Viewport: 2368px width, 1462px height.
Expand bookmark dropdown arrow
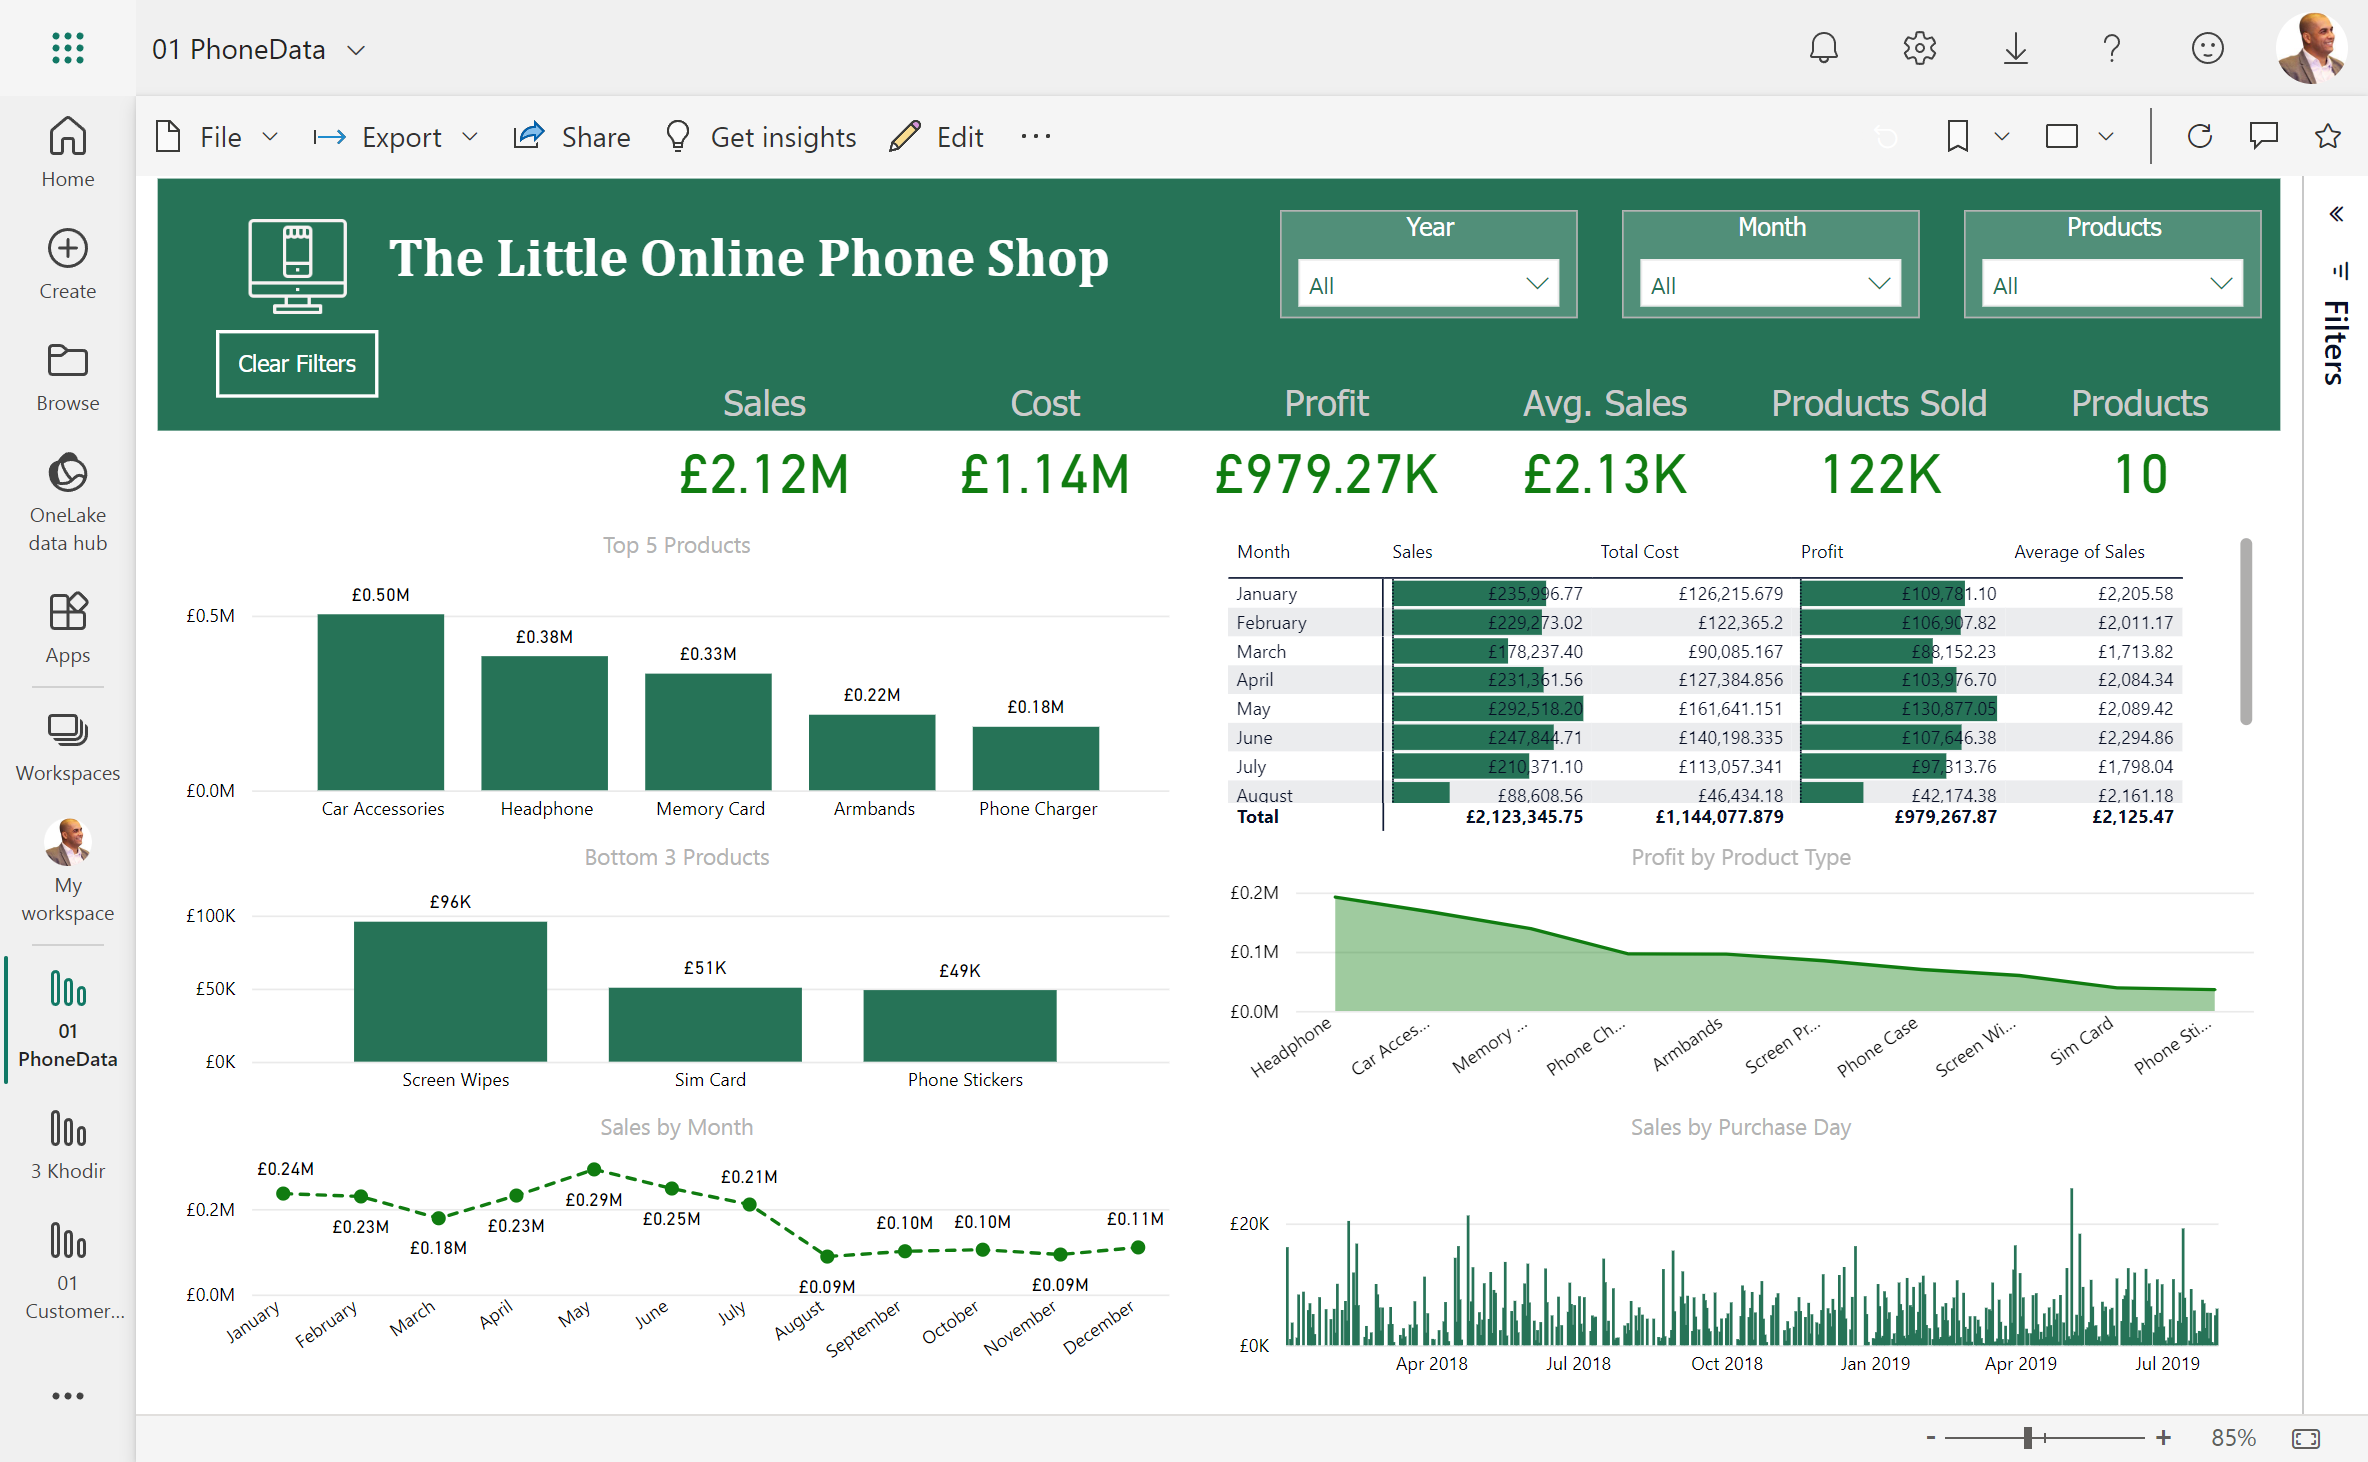pyautogui.click(x=2001, y=137)
